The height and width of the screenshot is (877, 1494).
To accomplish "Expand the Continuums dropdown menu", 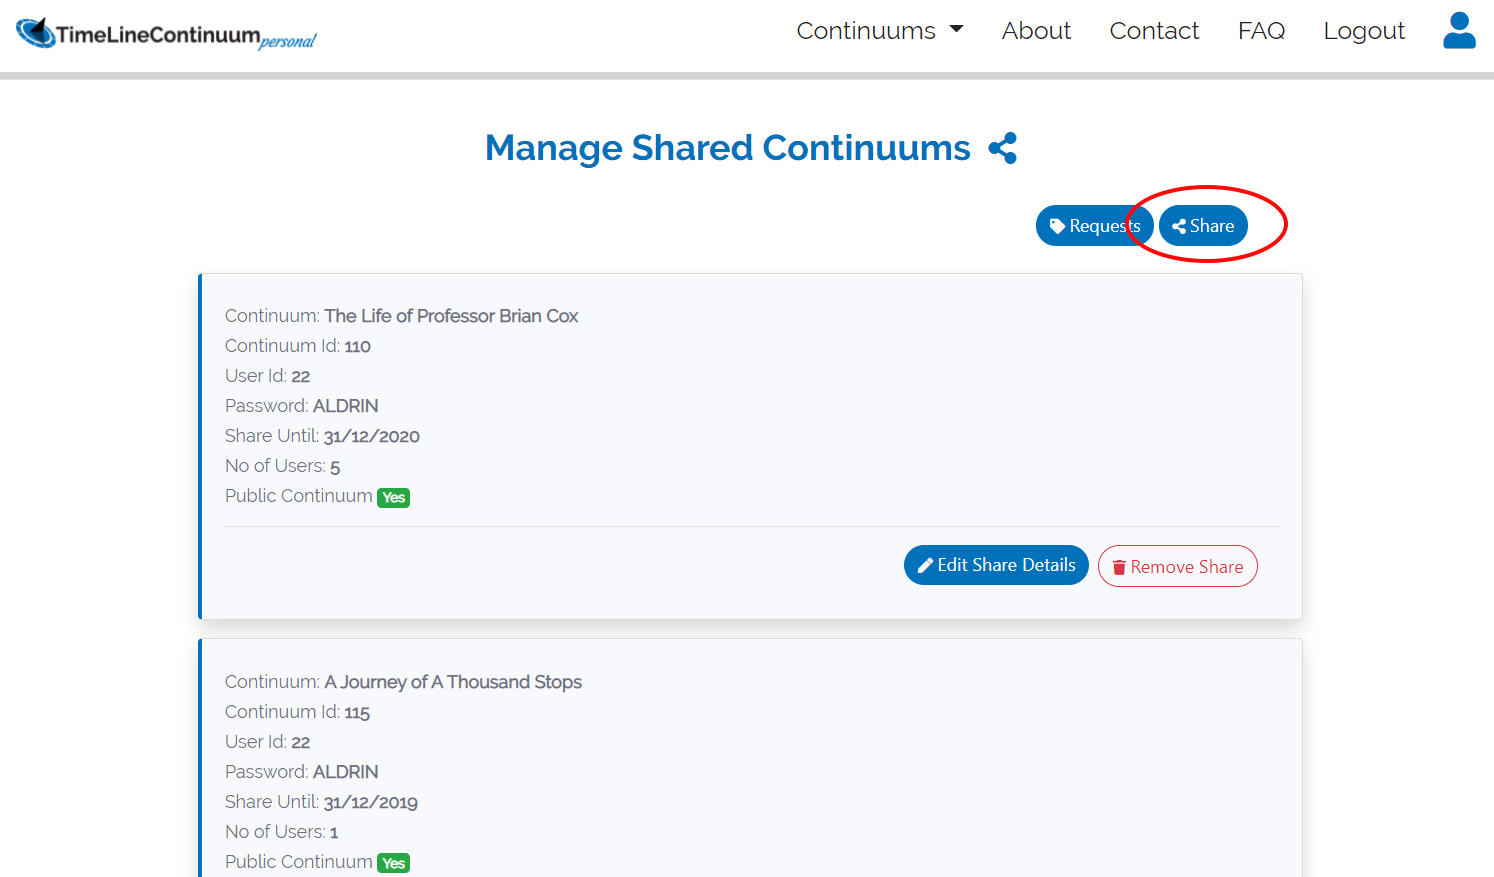I will click(879, 31).
